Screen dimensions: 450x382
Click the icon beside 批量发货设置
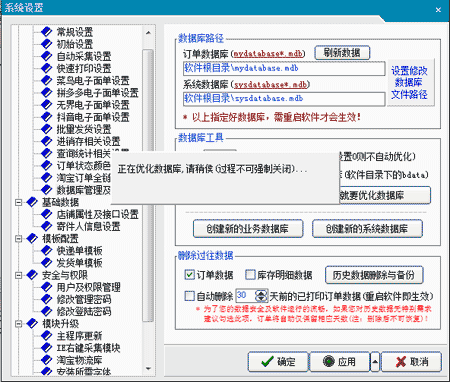point(47,129)
